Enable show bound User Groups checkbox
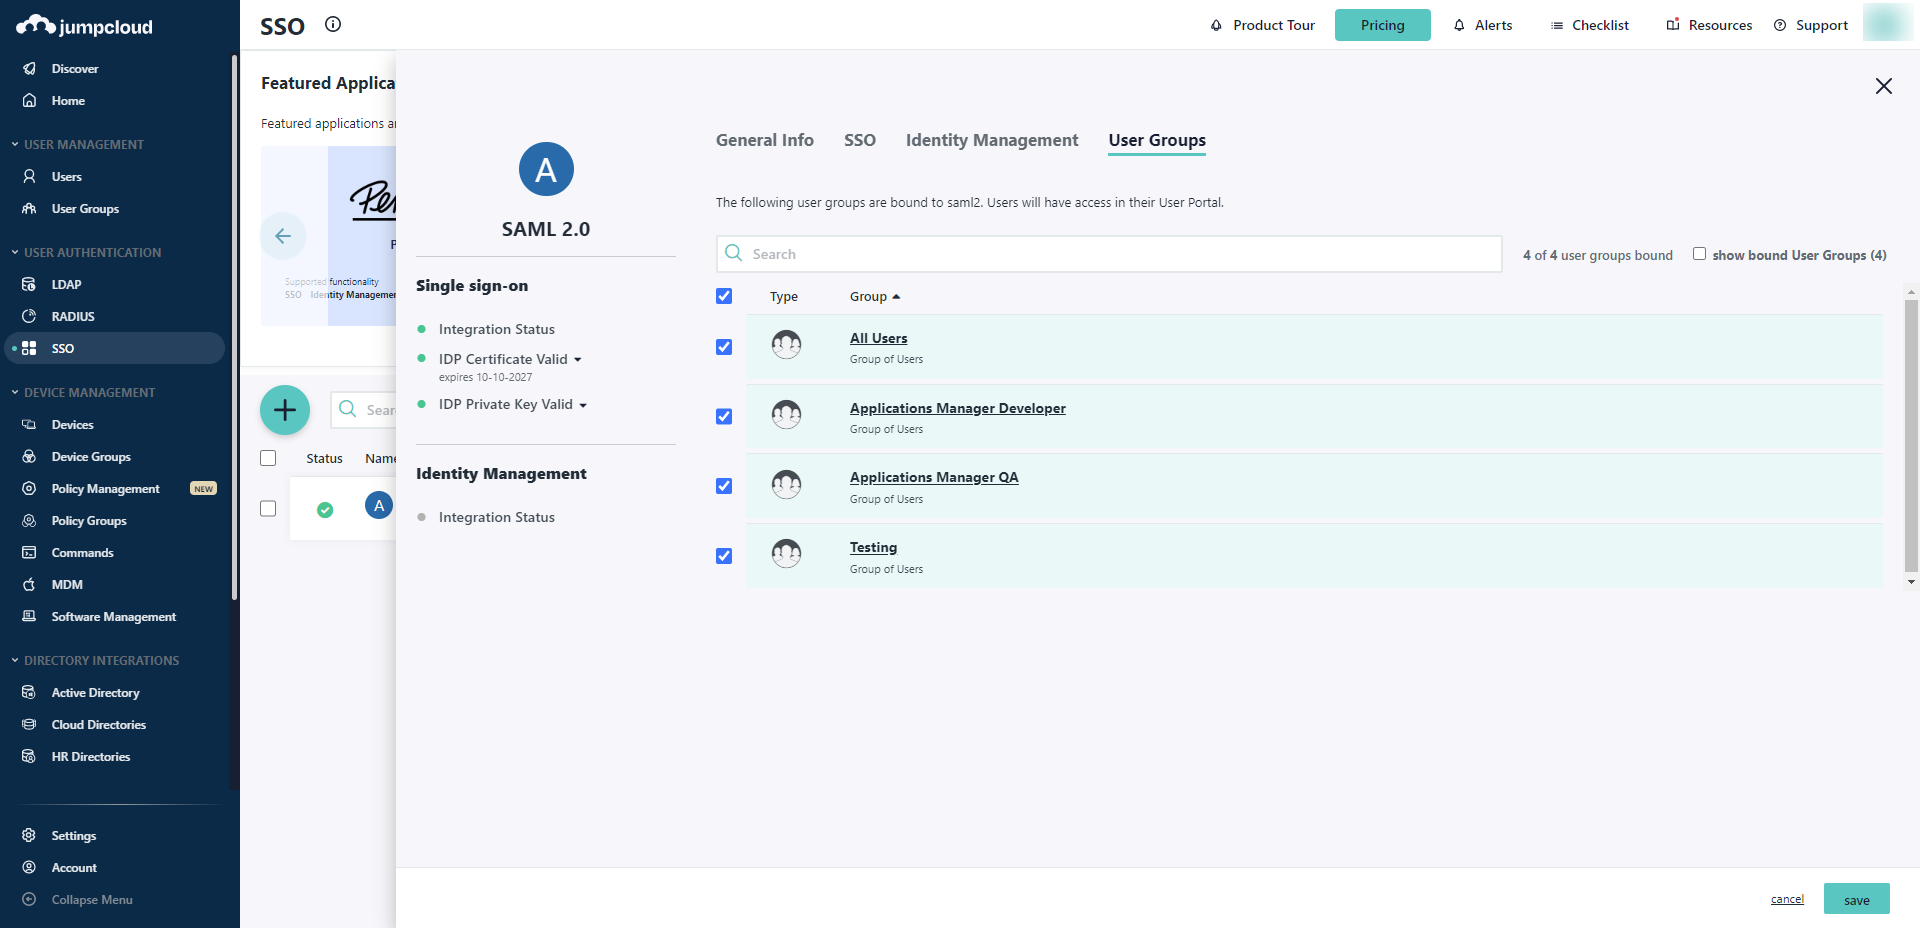Viewport: 1920px width, 928px height. tap(1699, 254)
